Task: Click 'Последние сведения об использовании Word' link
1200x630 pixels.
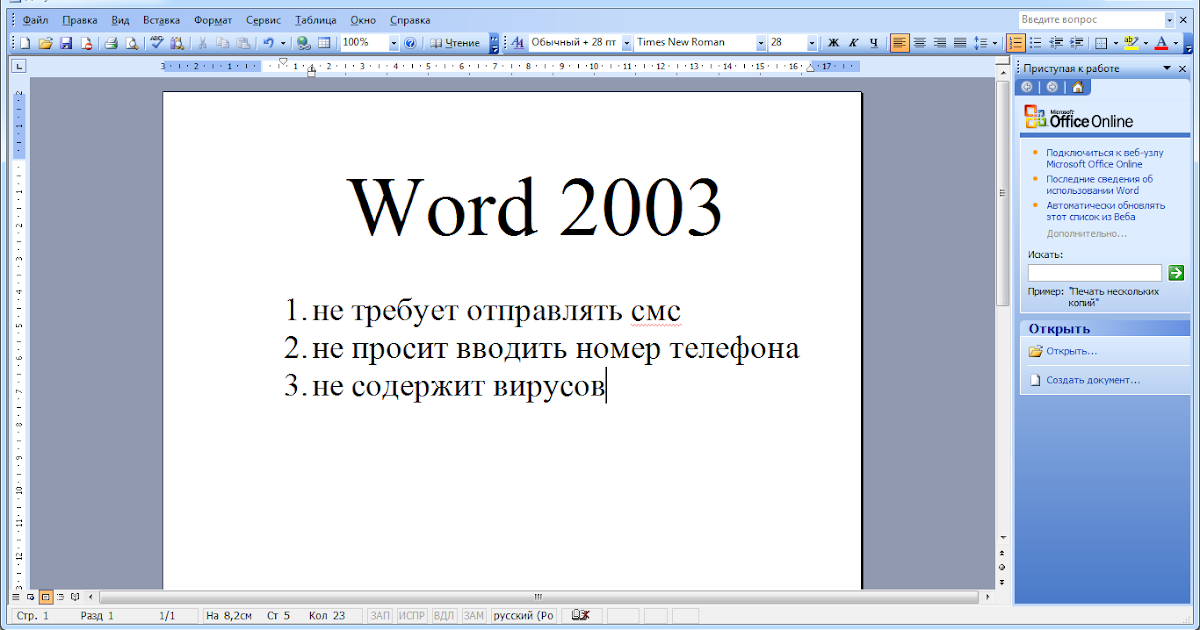Action: coord(1100,185)
